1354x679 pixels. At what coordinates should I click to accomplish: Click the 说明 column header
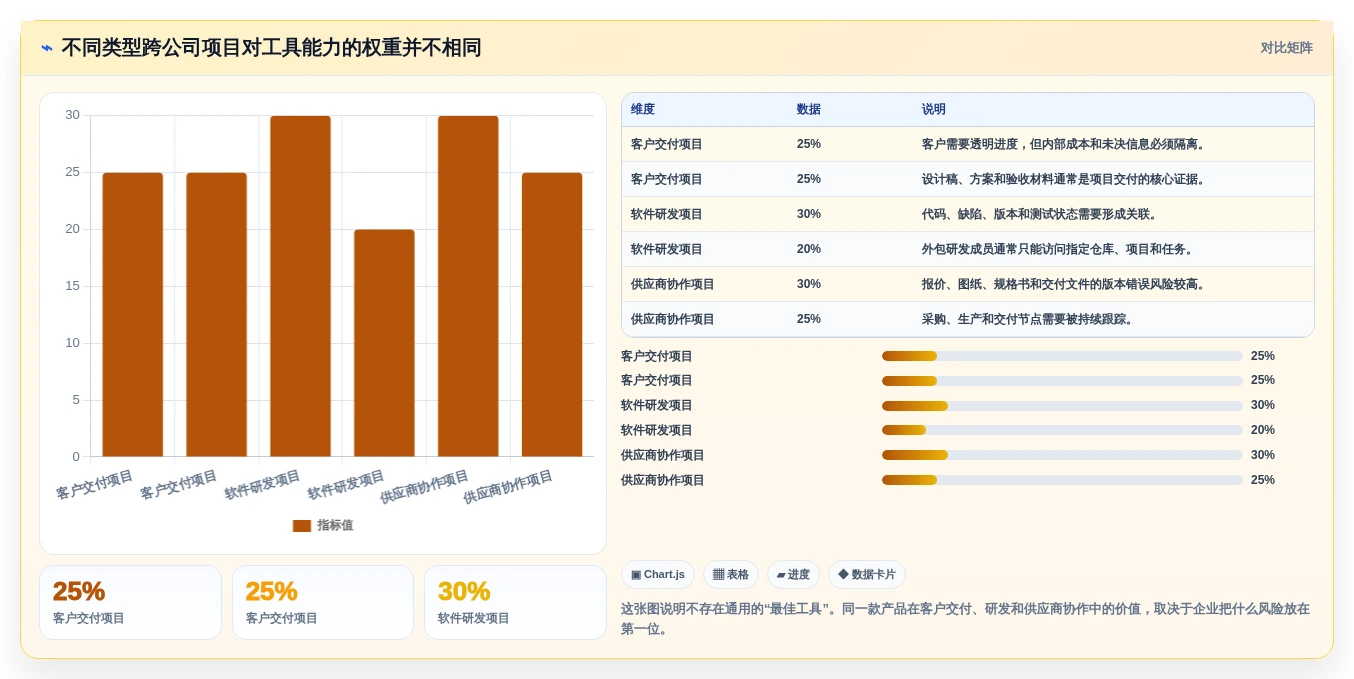pos(934,109)
